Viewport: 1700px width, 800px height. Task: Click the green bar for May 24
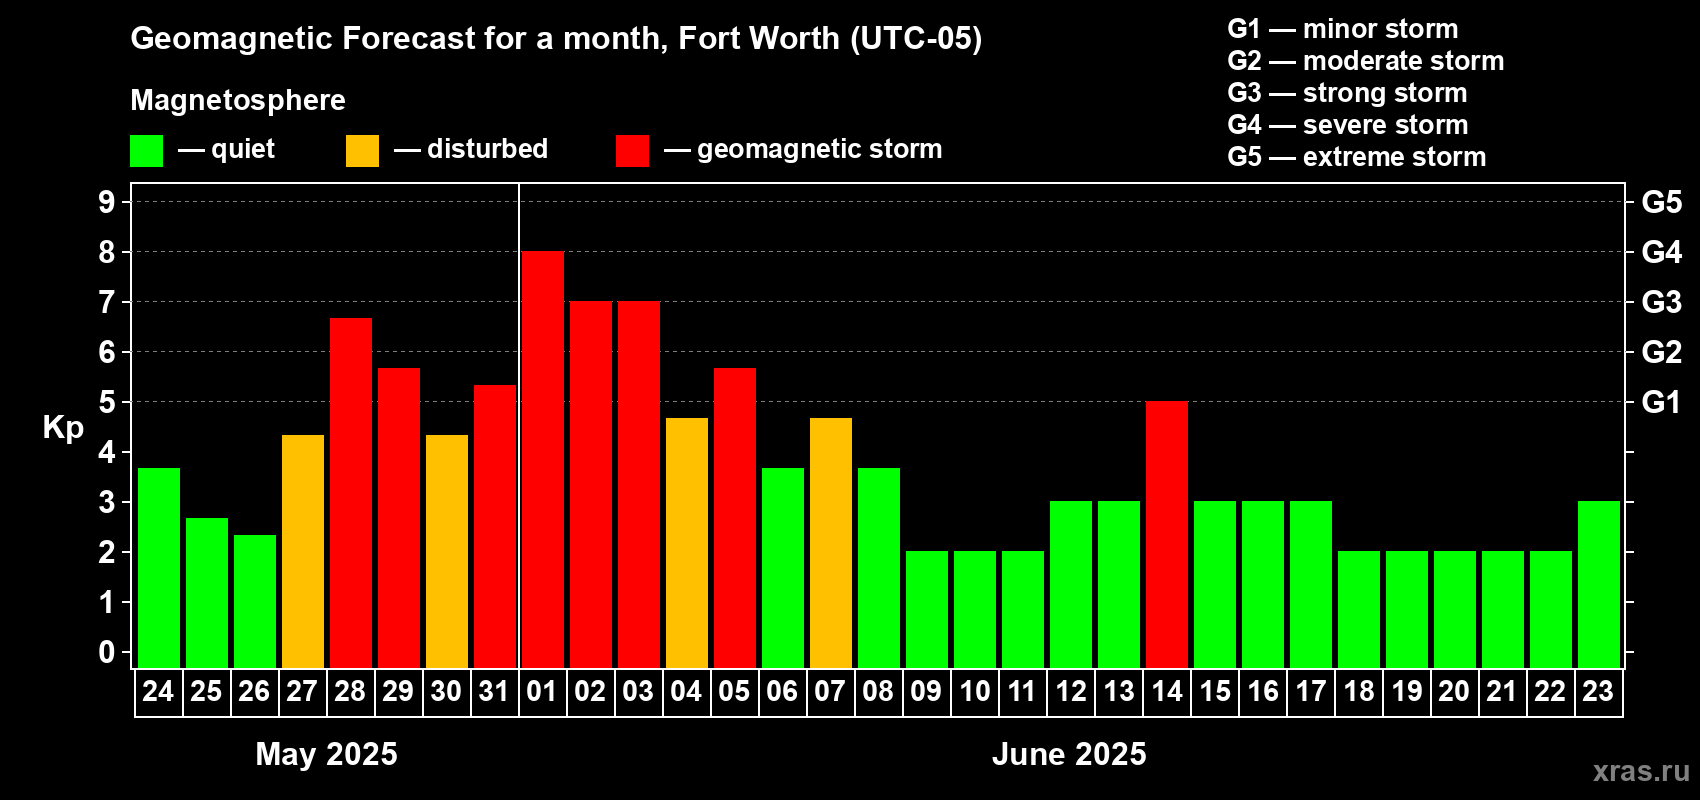coord(159,568)
